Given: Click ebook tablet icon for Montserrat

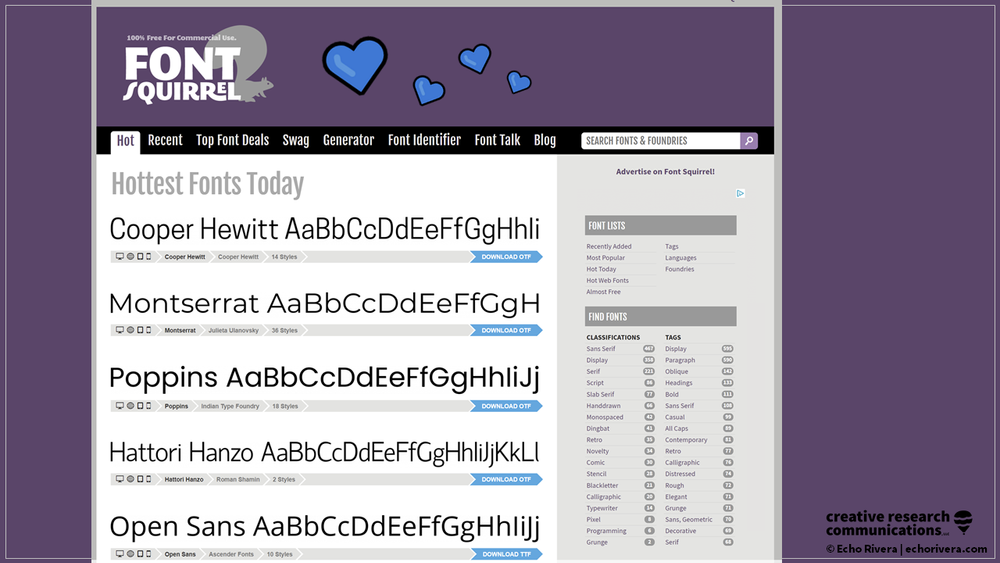Looking at the screenshot, I should tap(140, 330).
